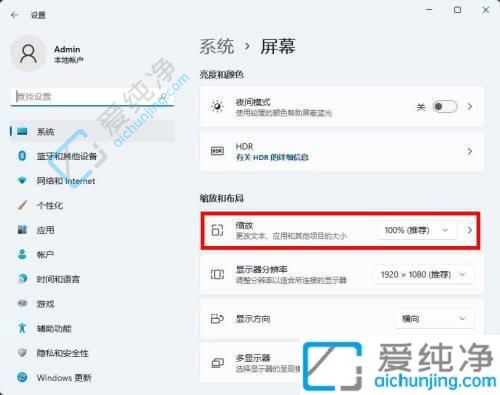The width and height of the screenshot is (500, 395).
Task: Click the network Wi-Fi icon in sidebar
Action: click(22, 180)
